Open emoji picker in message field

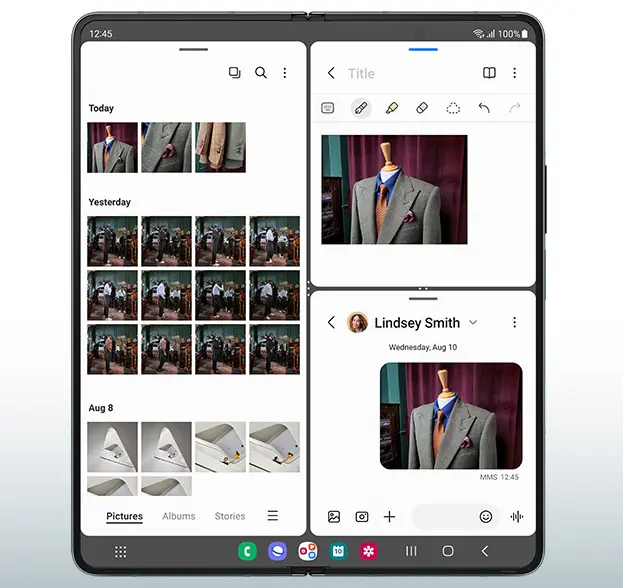[x=486, y=517]
